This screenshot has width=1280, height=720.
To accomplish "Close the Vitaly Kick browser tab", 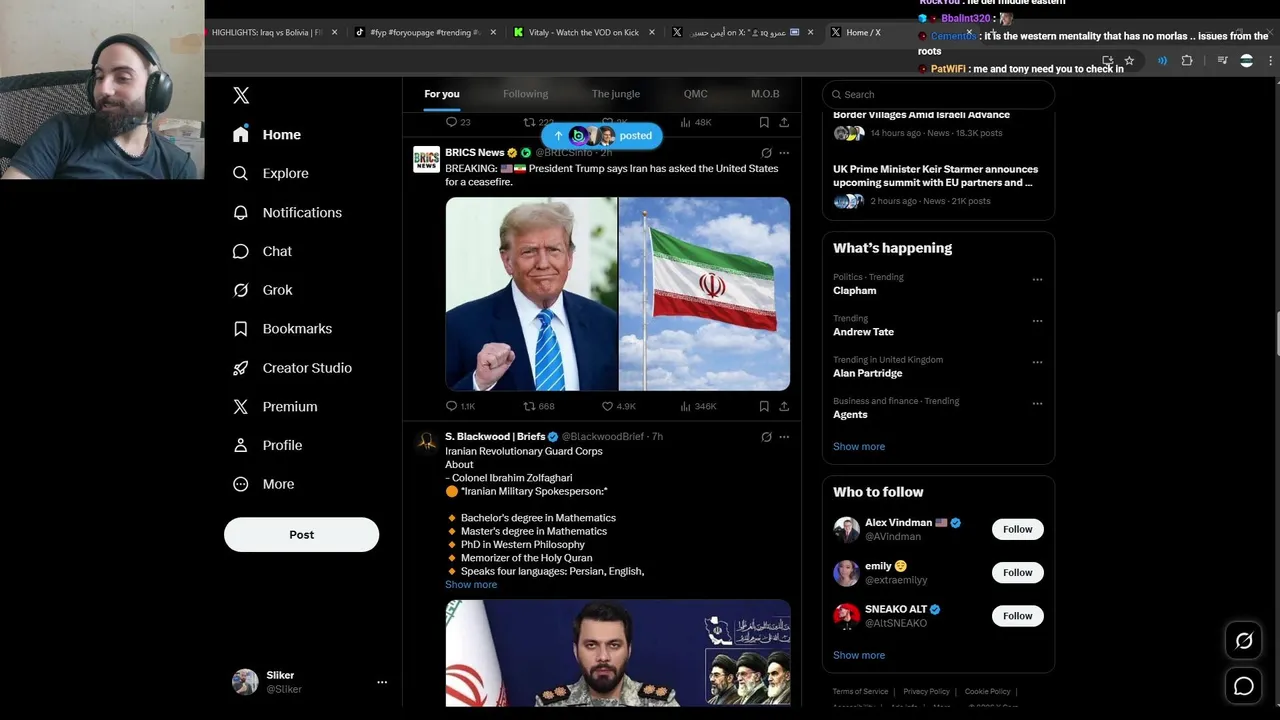I will point(652,32).
